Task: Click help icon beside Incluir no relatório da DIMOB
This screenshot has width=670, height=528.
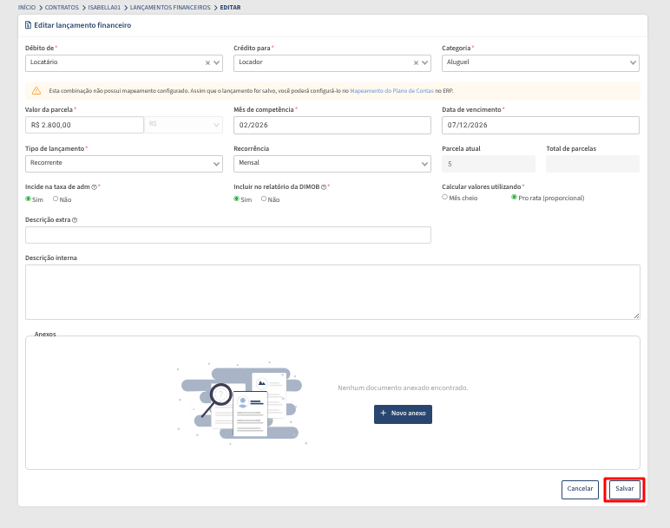Action: 323,187
